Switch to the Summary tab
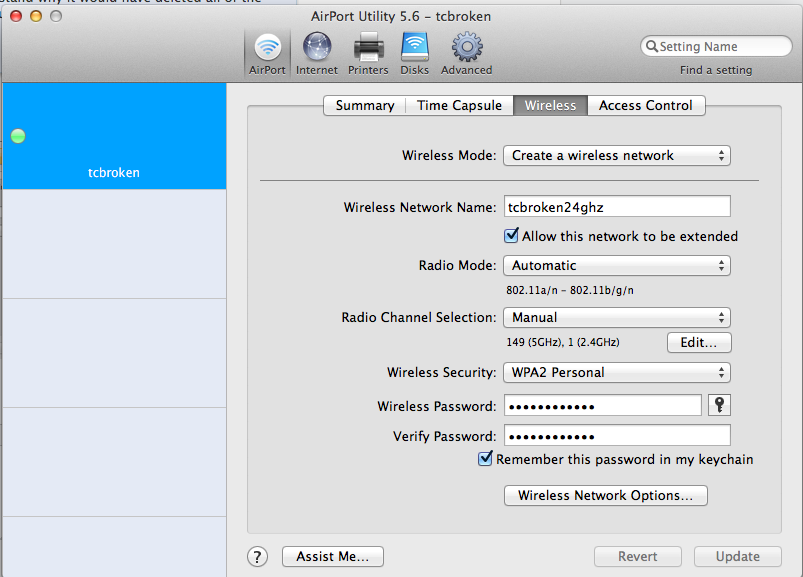 (365, 105)
